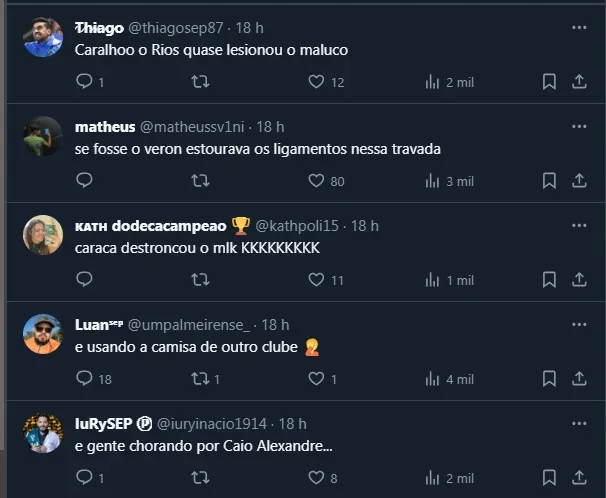Expand more options for Luan's tweet
606x498 pixels.
coord(579,325)
